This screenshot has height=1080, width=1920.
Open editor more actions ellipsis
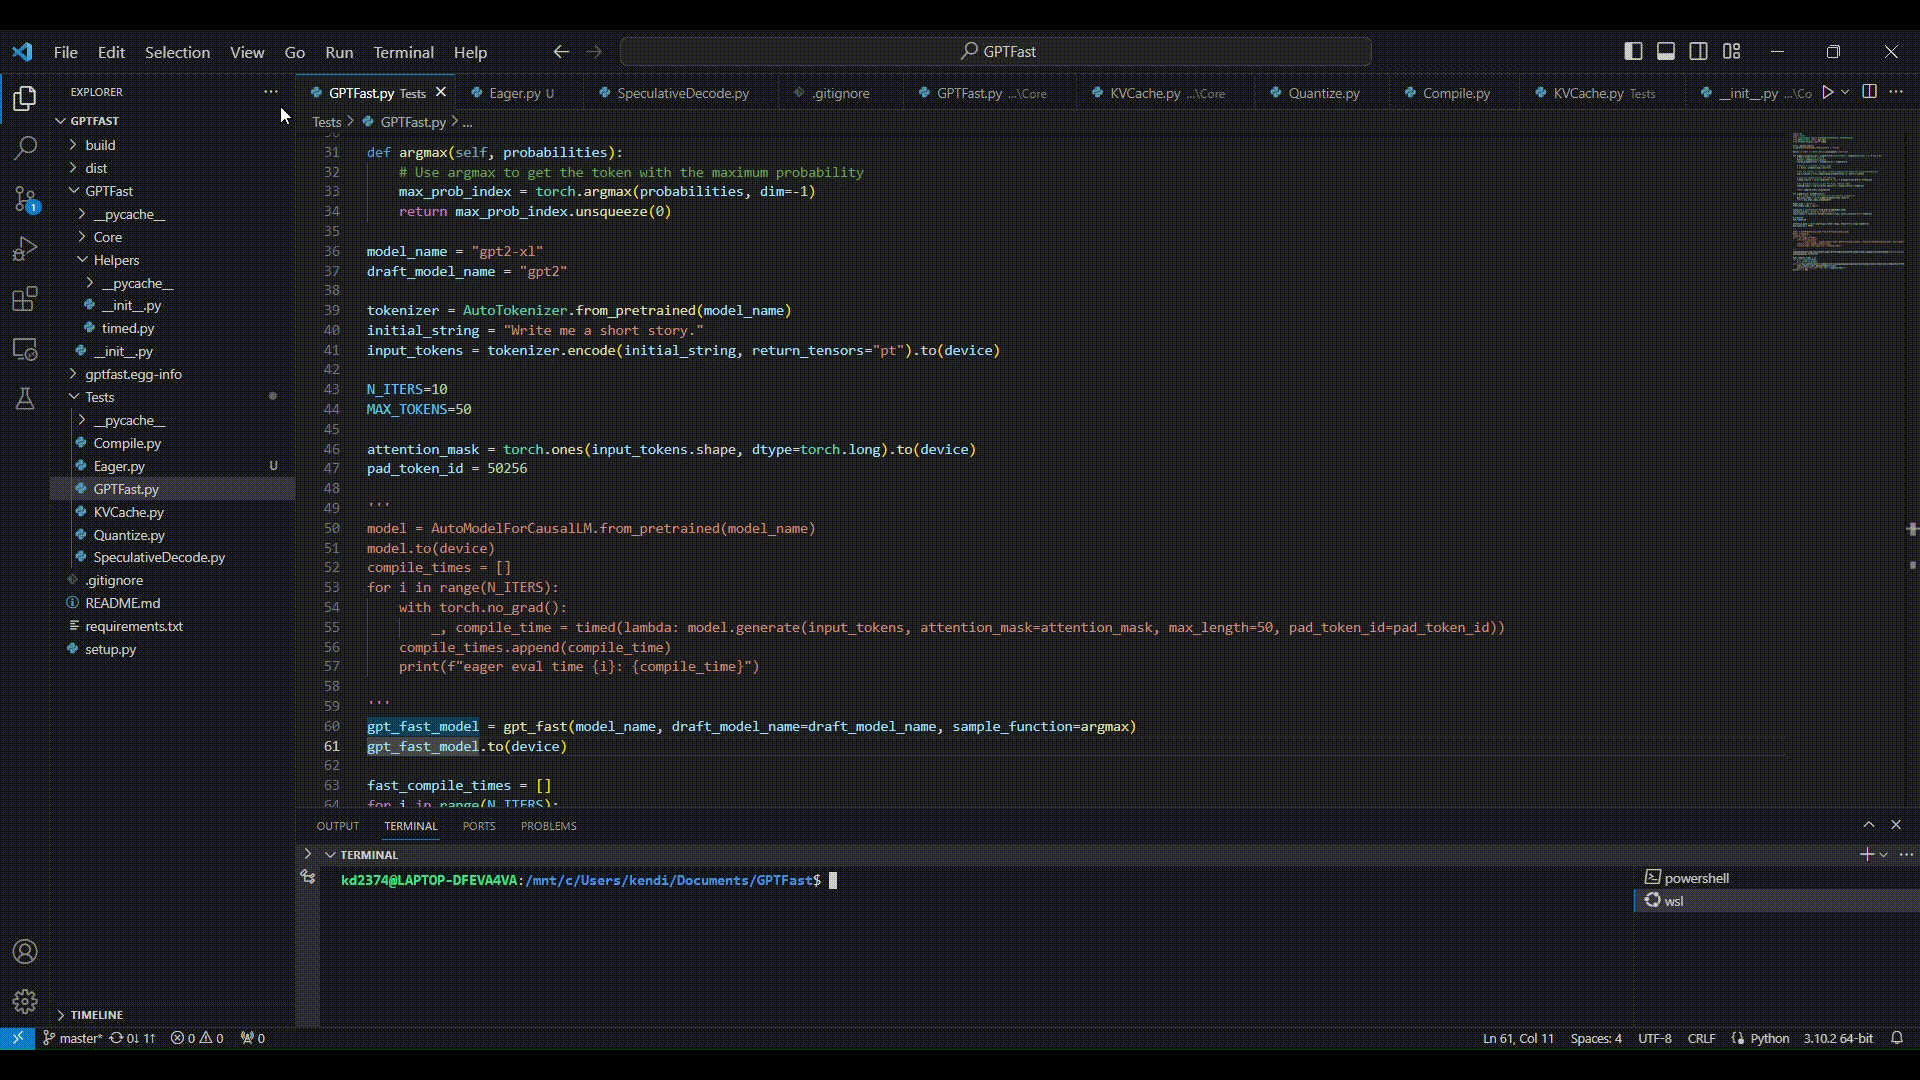coord(1897,92)
